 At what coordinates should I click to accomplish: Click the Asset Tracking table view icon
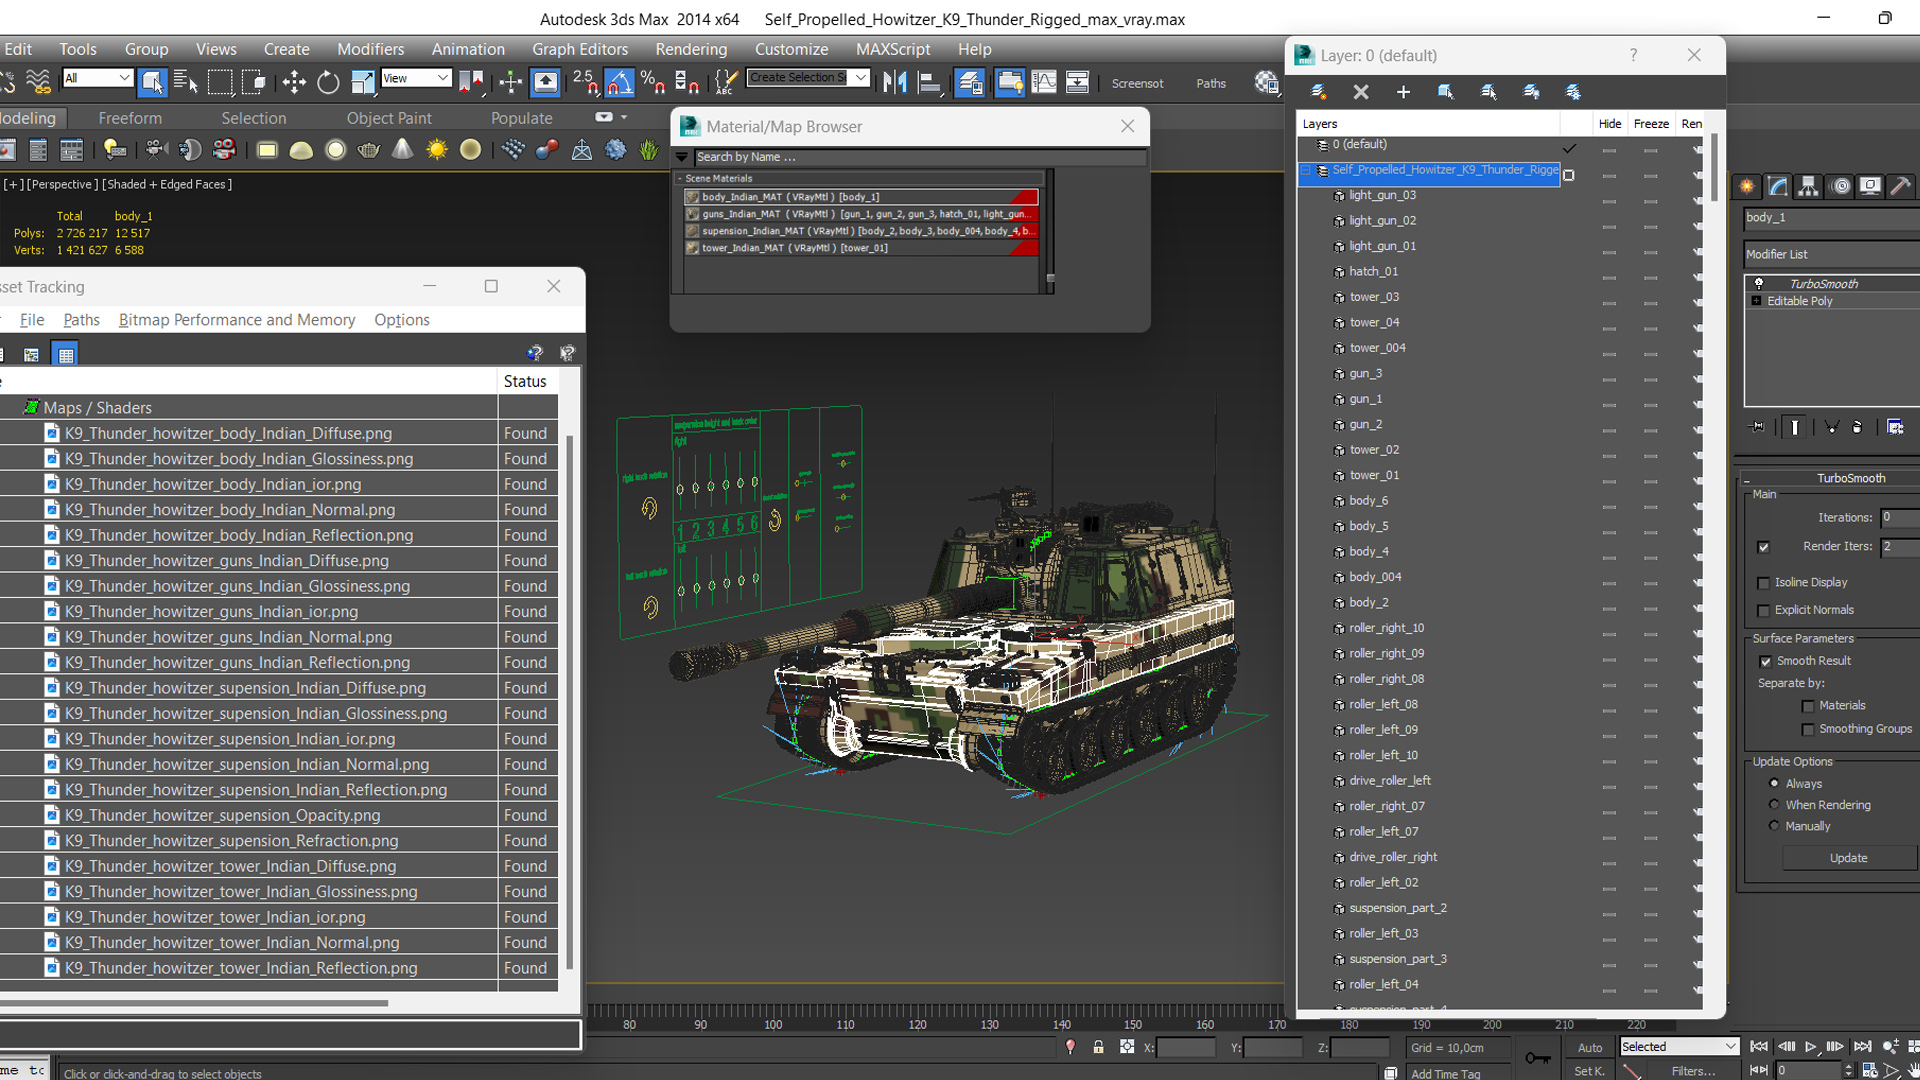(66, 354)
